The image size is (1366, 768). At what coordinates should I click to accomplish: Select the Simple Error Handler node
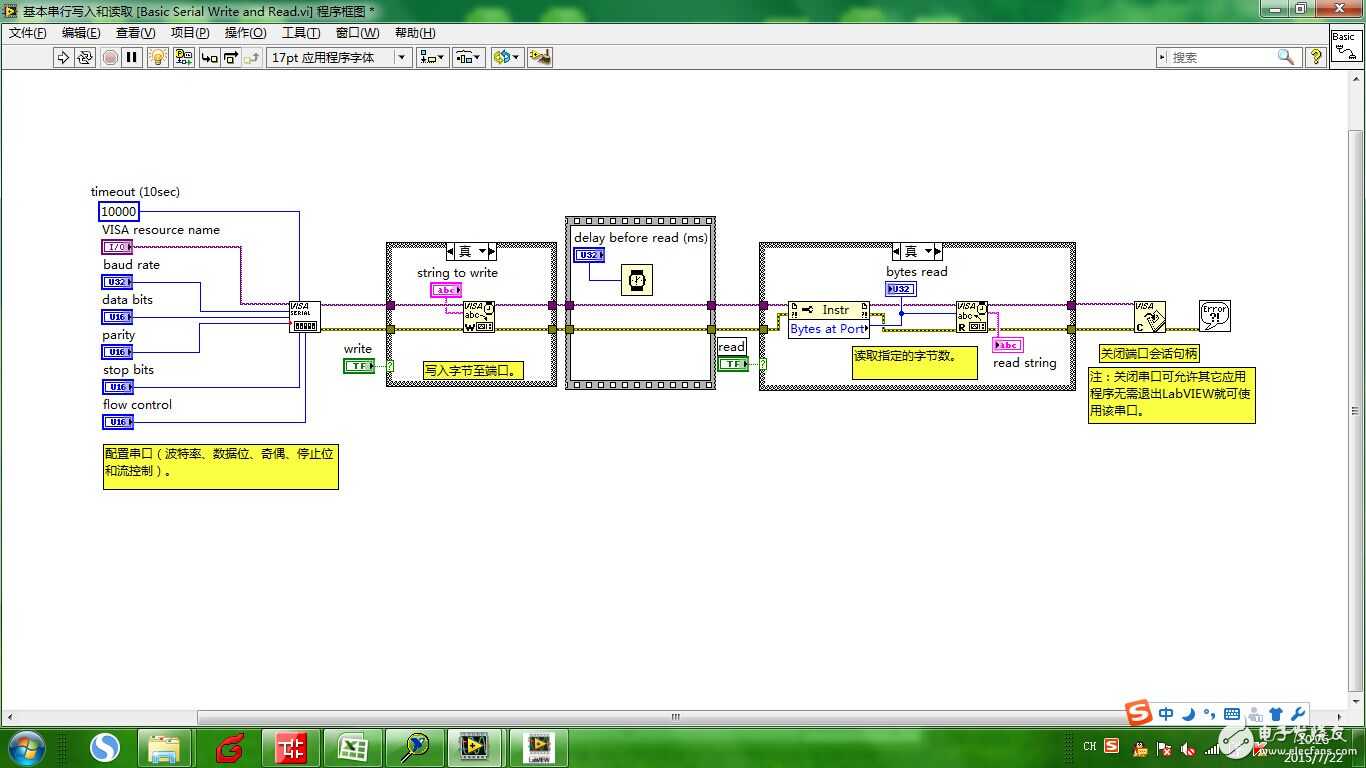1215,316
